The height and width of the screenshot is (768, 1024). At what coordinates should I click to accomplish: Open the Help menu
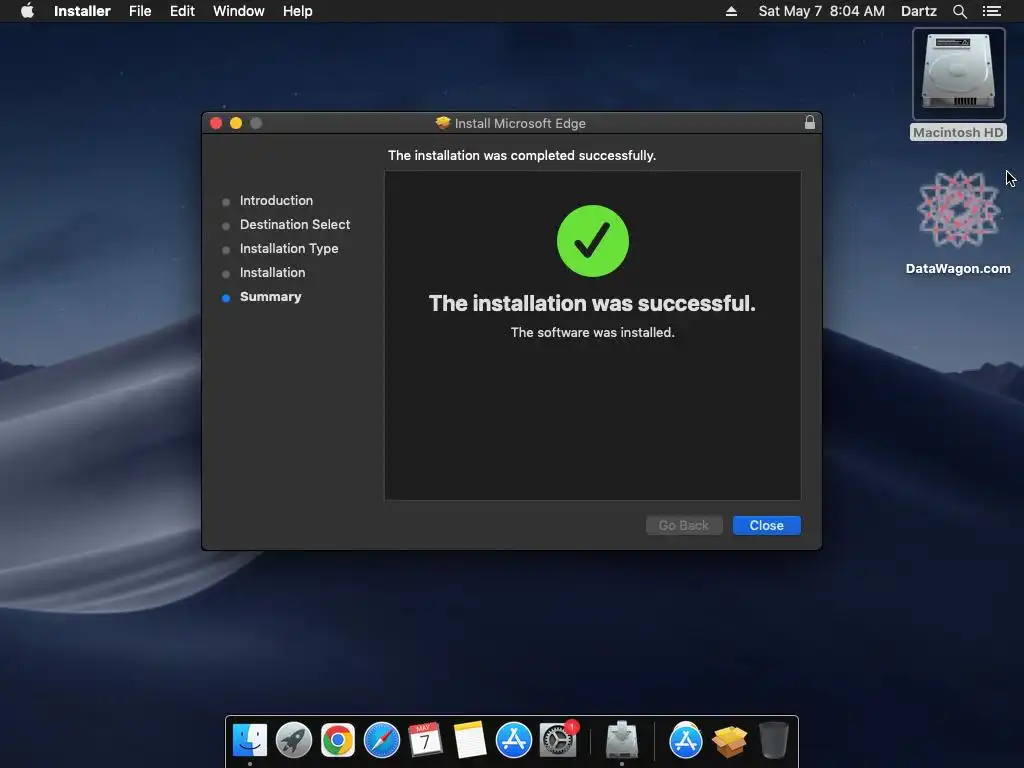click(x=297, y=11)
